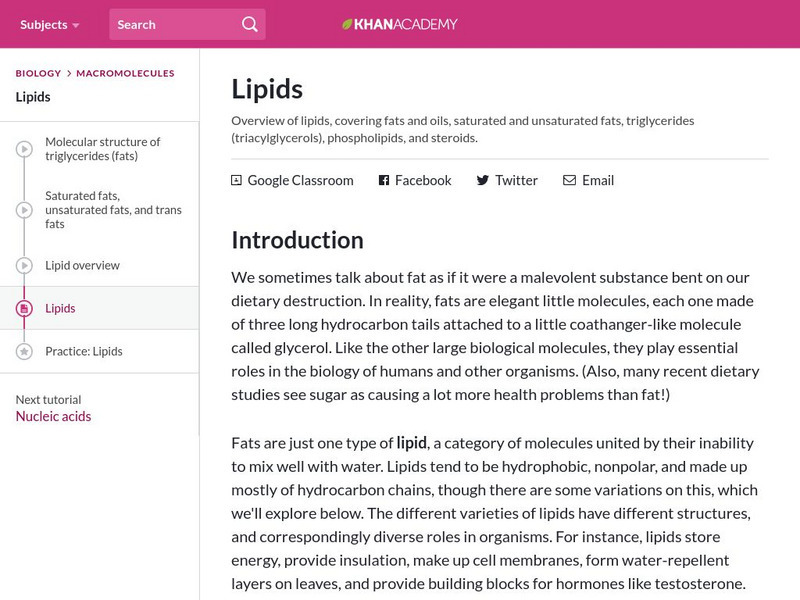This screenshot has width=800, height=600.
Task: Click the current Lipids lesson in sidebar
Action: coord(63,308)
